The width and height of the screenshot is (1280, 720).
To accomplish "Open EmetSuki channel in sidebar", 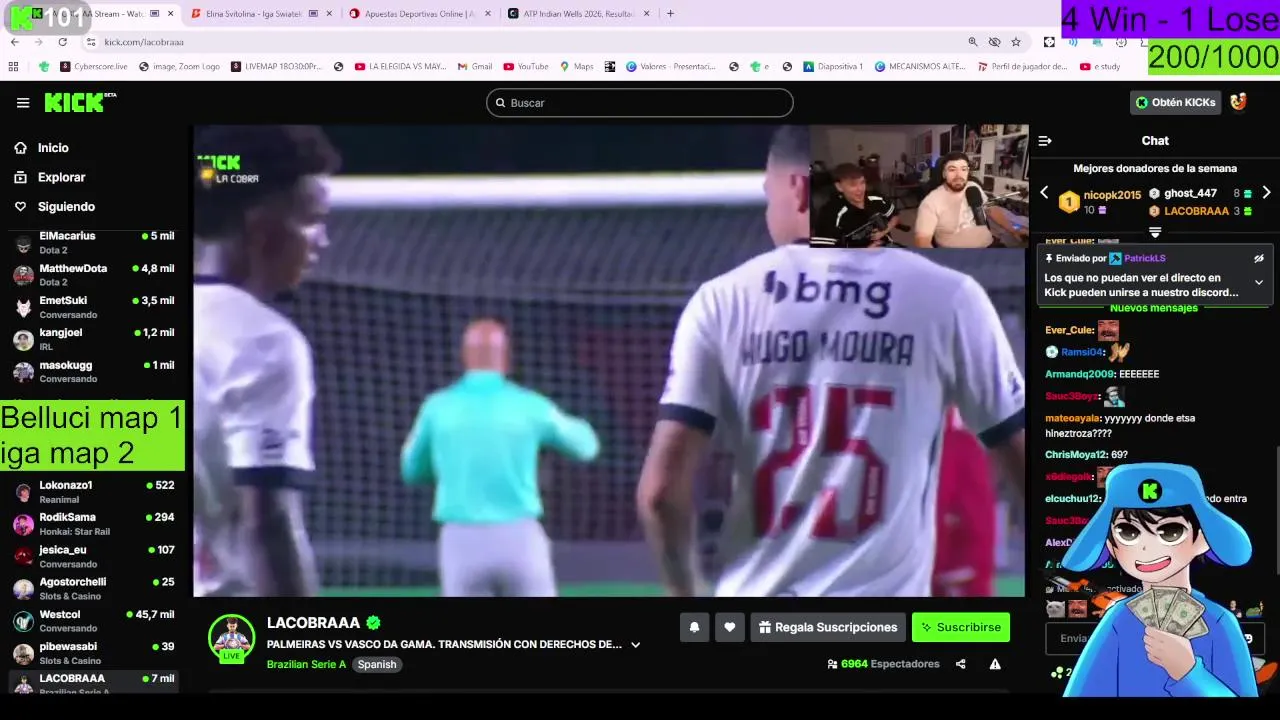I will coord(94,307).
